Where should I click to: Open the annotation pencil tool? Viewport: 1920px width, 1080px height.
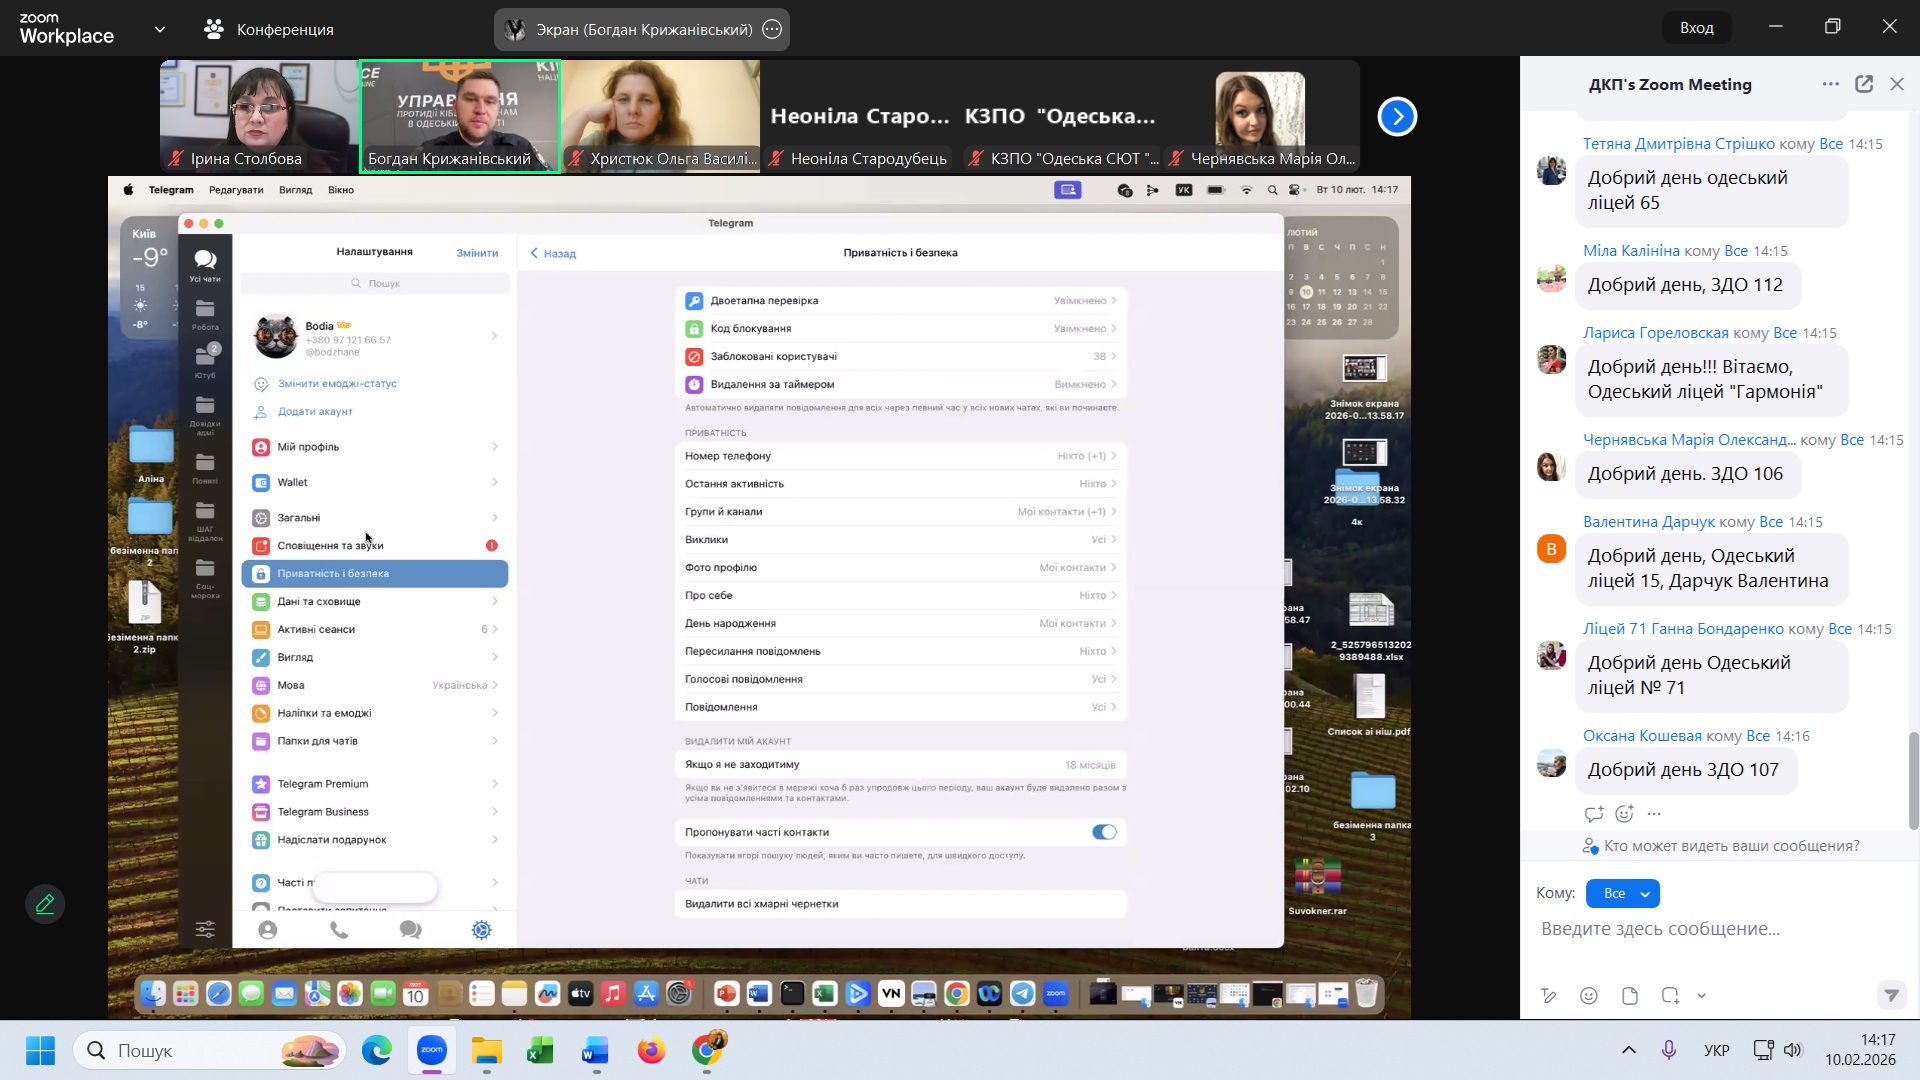45,904
